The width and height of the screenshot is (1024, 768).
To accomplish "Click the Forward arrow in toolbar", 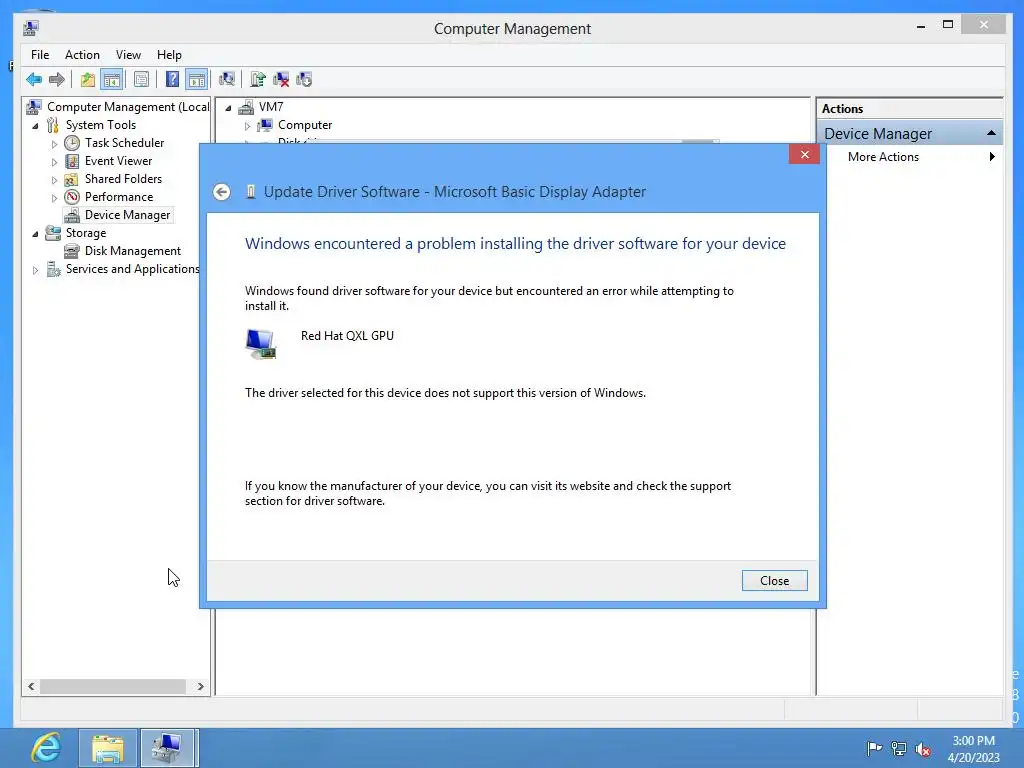I will click(57, 80).
